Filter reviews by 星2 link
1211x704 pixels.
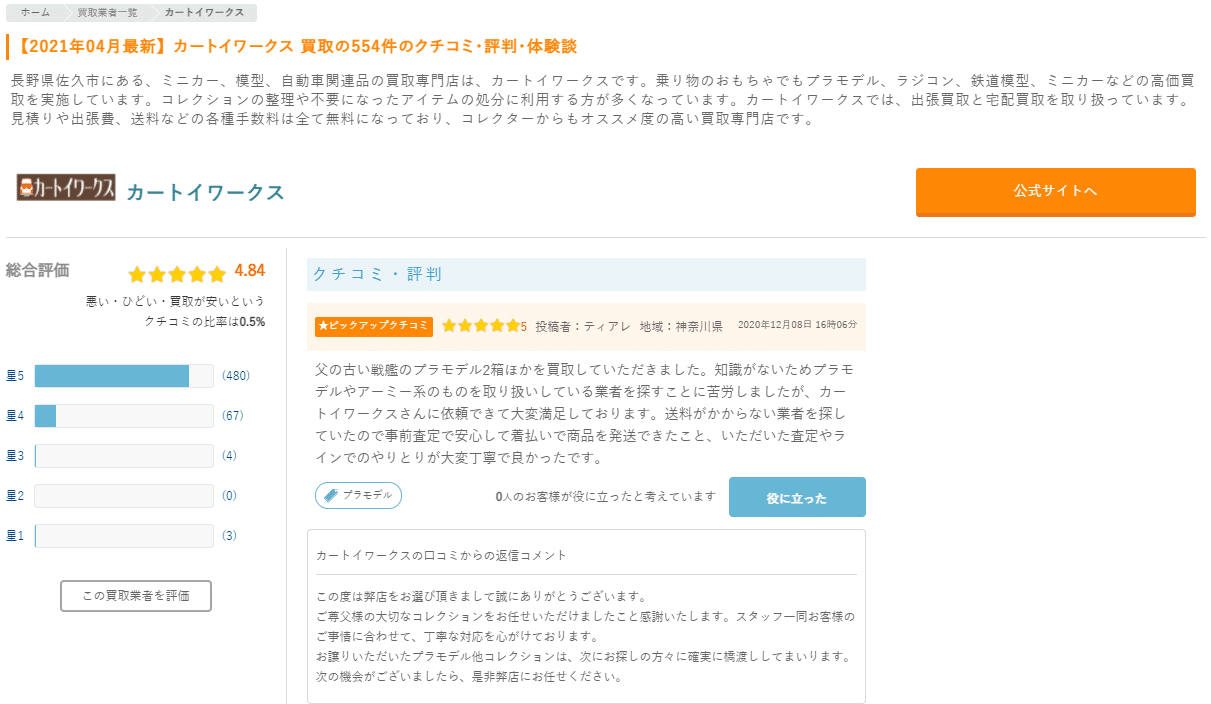[15, 495]
